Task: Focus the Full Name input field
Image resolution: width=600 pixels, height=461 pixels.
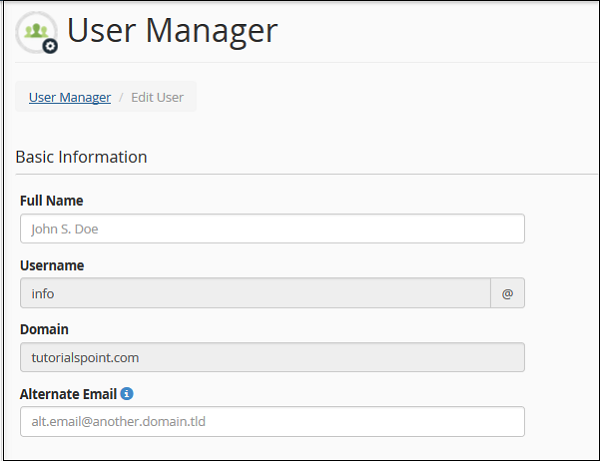Action: point(272,229)
